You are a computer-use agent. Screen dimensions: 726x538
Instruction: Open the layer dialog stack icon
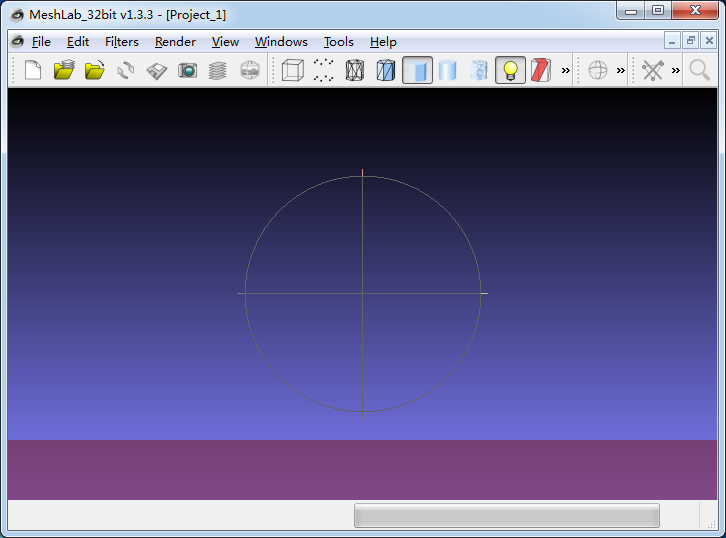coord(218,70)
